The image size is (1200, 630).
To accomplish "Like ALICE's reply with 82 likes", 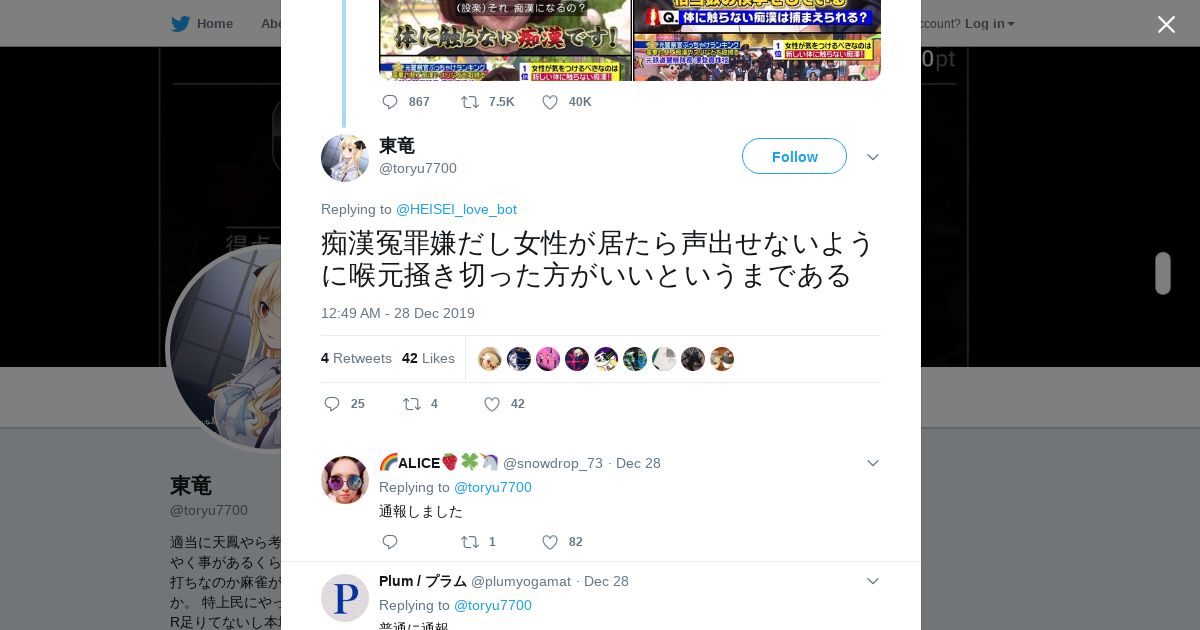I will click(550, 542).
